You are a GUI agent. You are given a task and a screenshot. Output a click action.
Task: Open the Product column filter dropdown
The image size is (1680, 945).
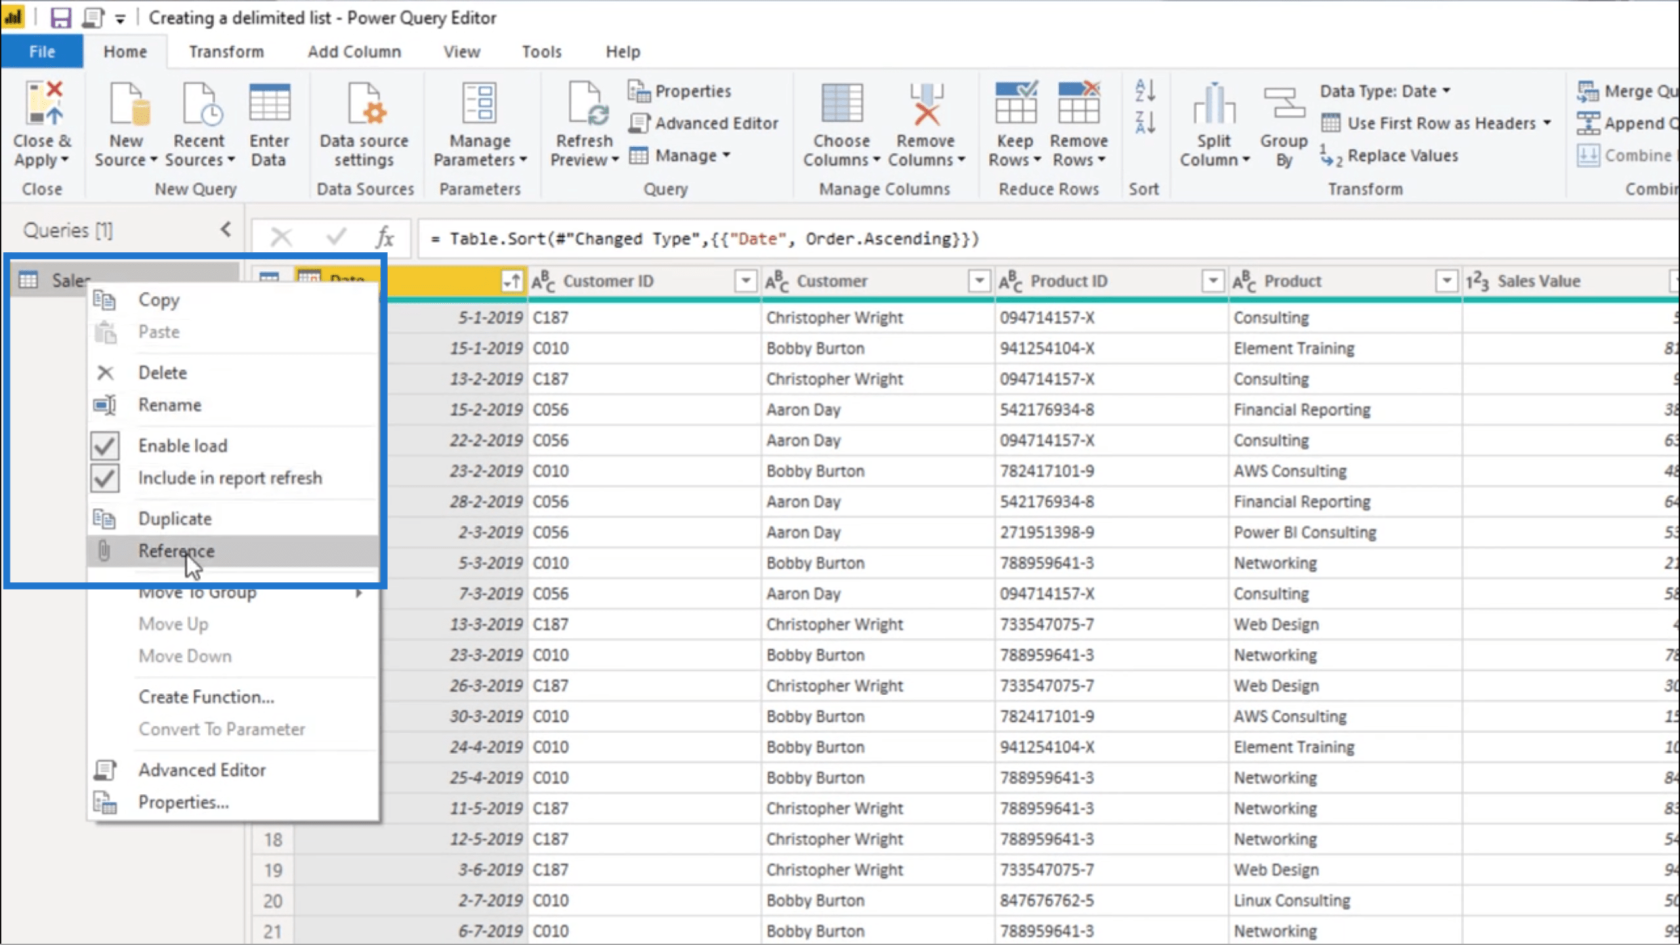pos(1446,281)
